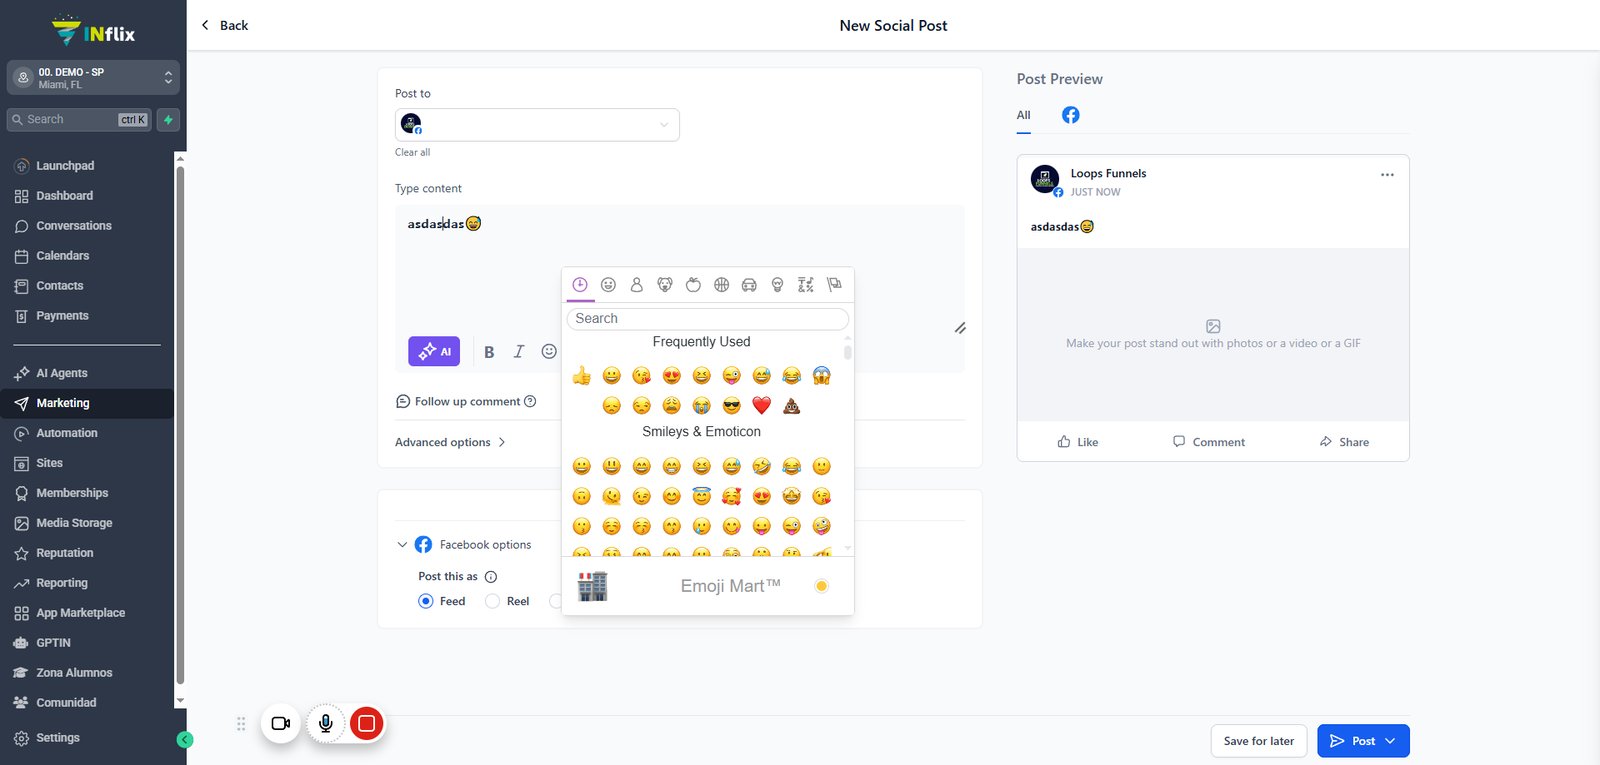Image resolution: width=1600 pixels, height=765 pixels.
Task: Select the Reel radio option
Action: pyautogui.click(x=492, y=601)
